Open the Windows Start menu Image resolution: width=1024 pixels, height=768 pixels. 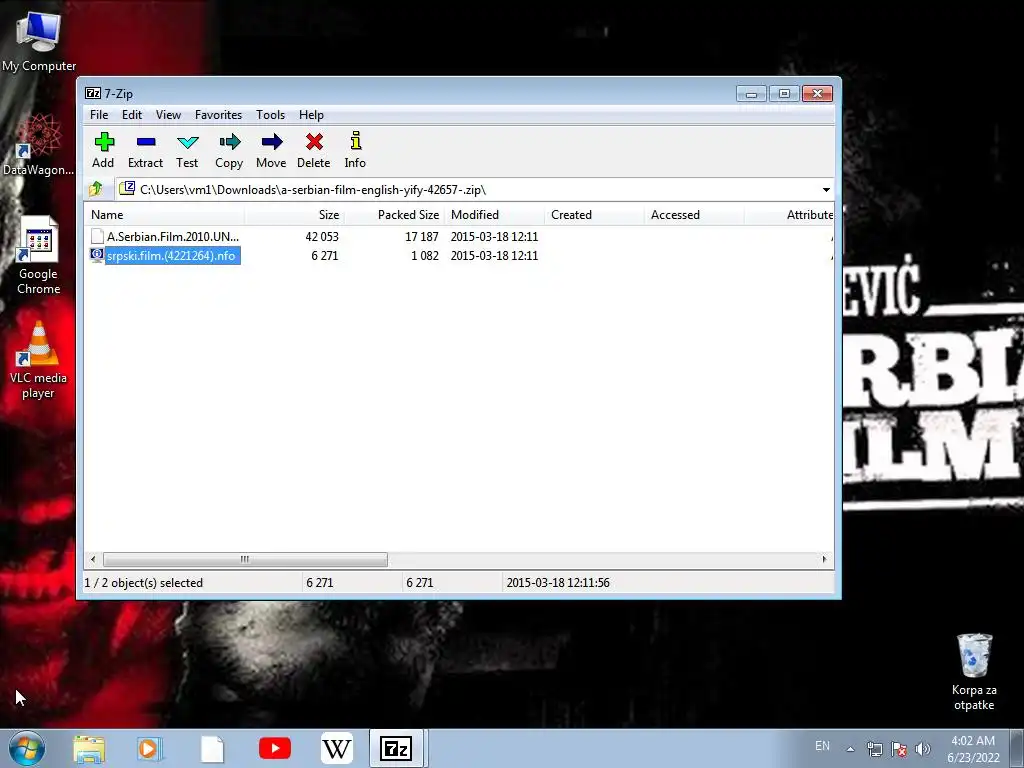pyautogui.click(x=27, y=748)
